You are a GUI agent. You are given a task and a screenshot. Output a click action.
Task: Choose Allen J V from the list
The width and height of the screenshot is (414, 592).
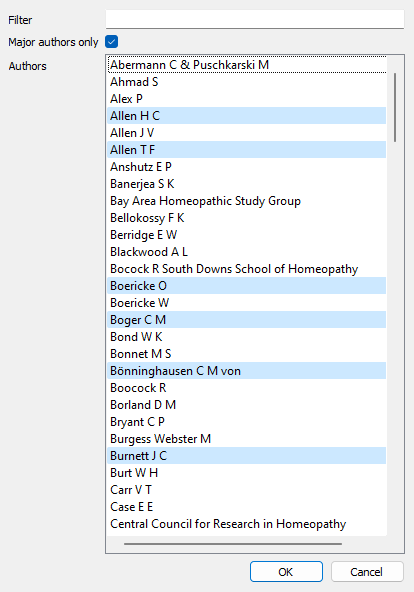coord(247,133)
